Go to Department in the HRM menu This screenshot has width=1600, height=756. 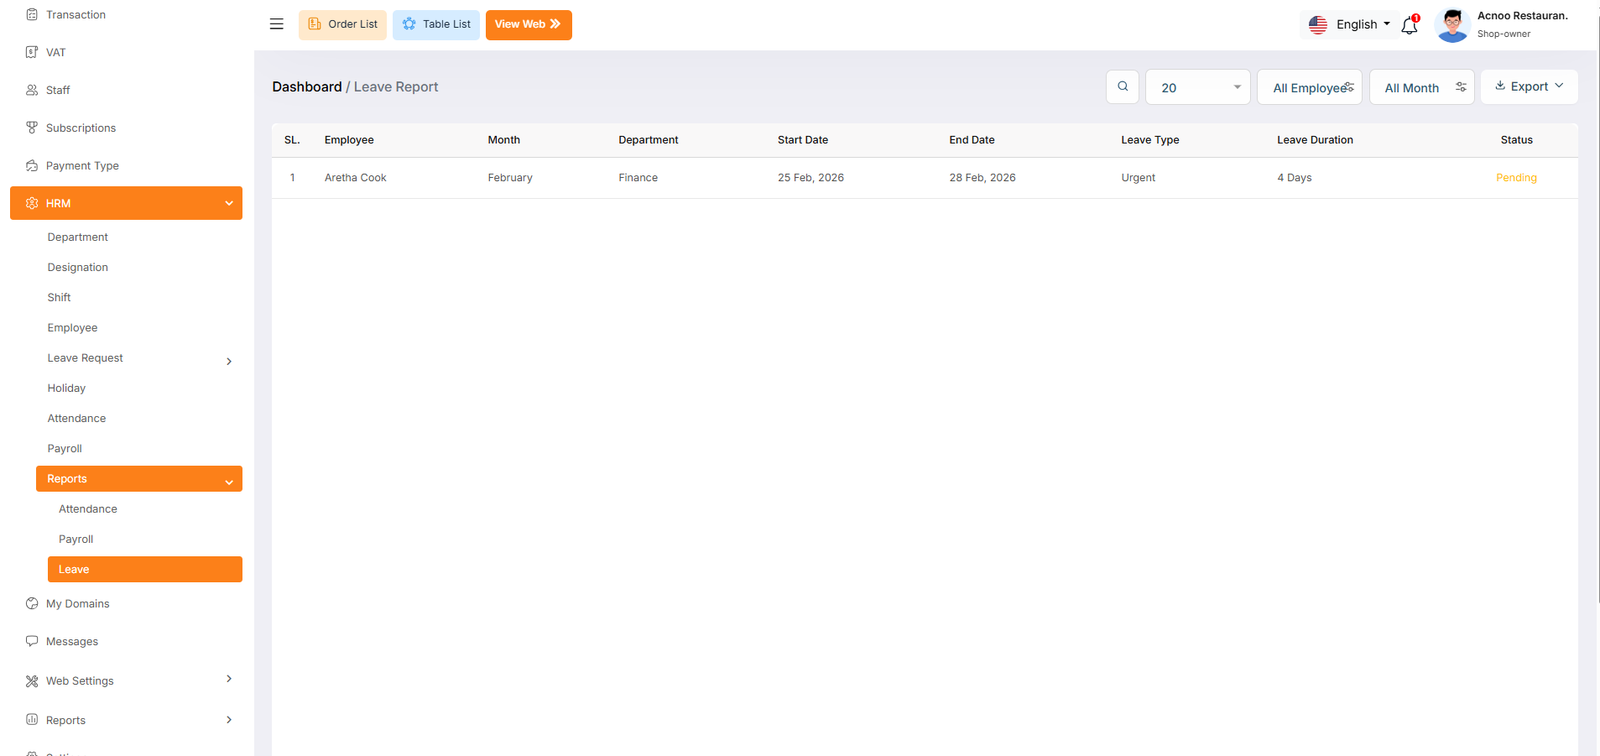point(78,237)
